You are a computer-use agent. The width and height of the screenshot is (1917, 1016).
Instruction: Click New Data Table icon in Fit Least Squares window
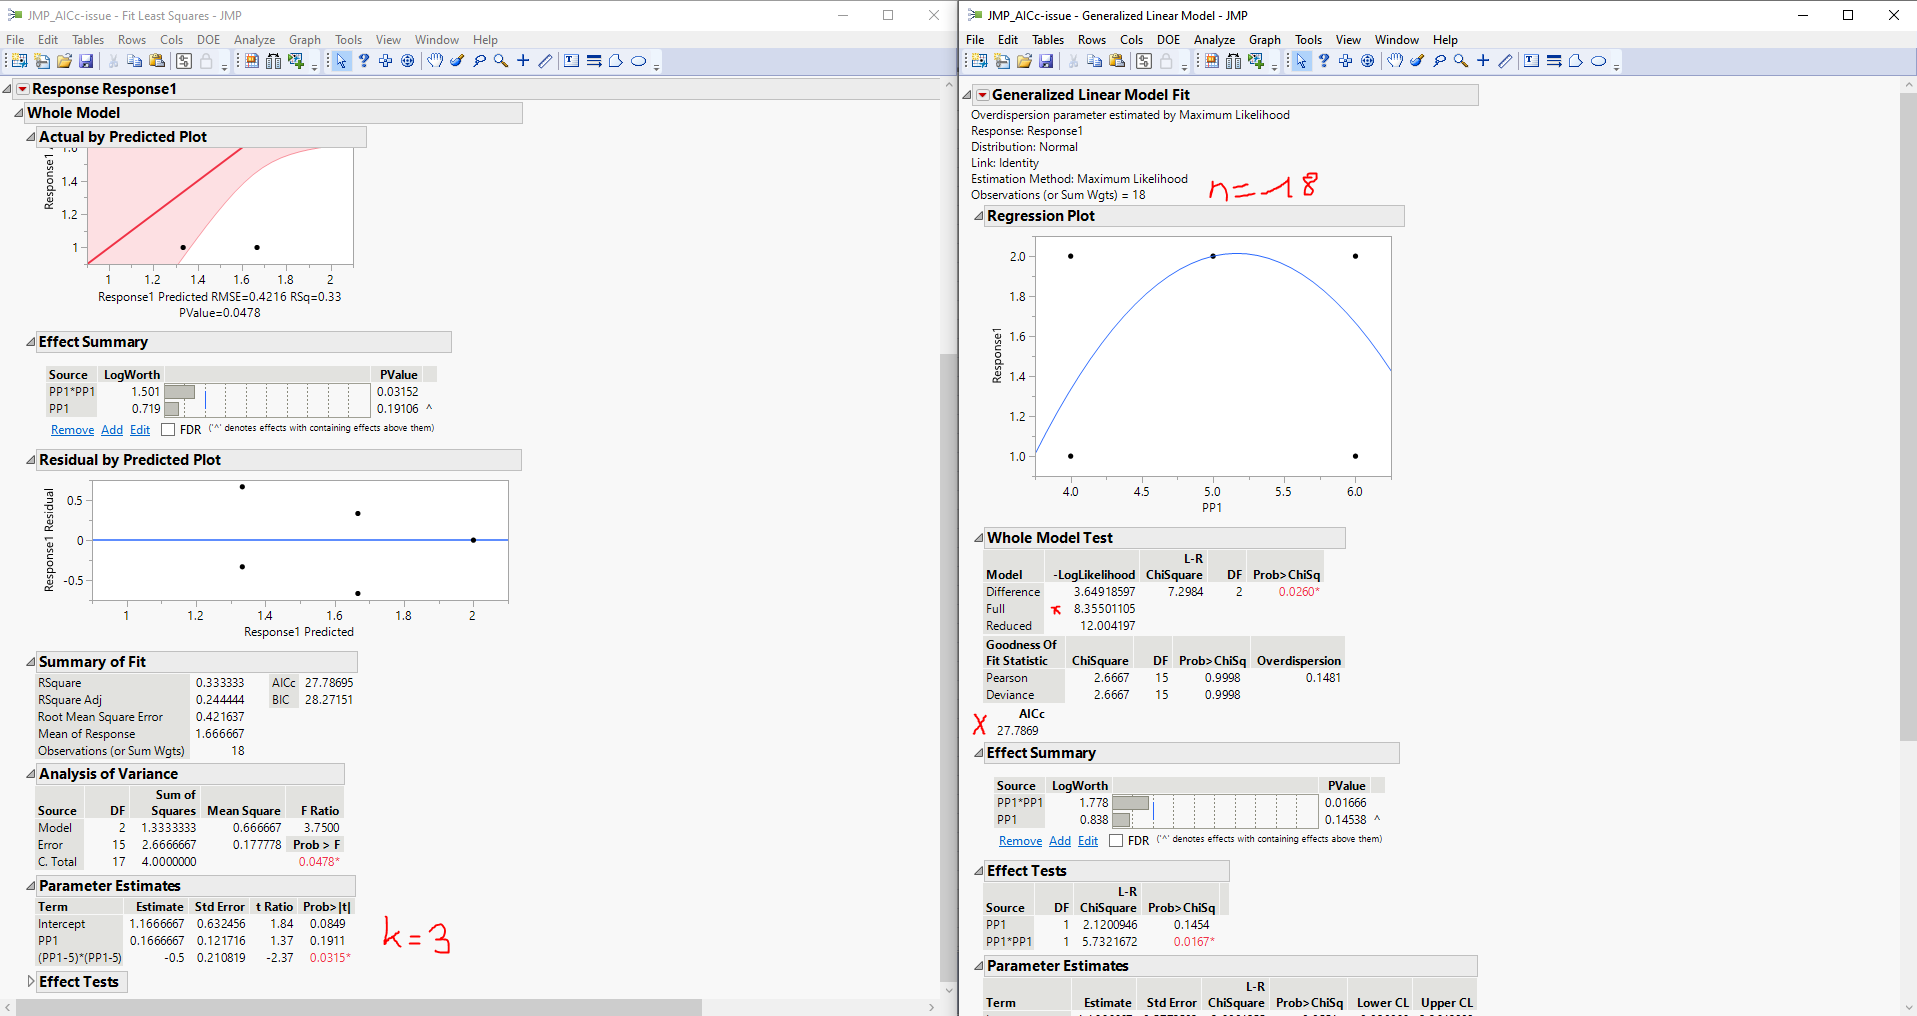[19, 61]
